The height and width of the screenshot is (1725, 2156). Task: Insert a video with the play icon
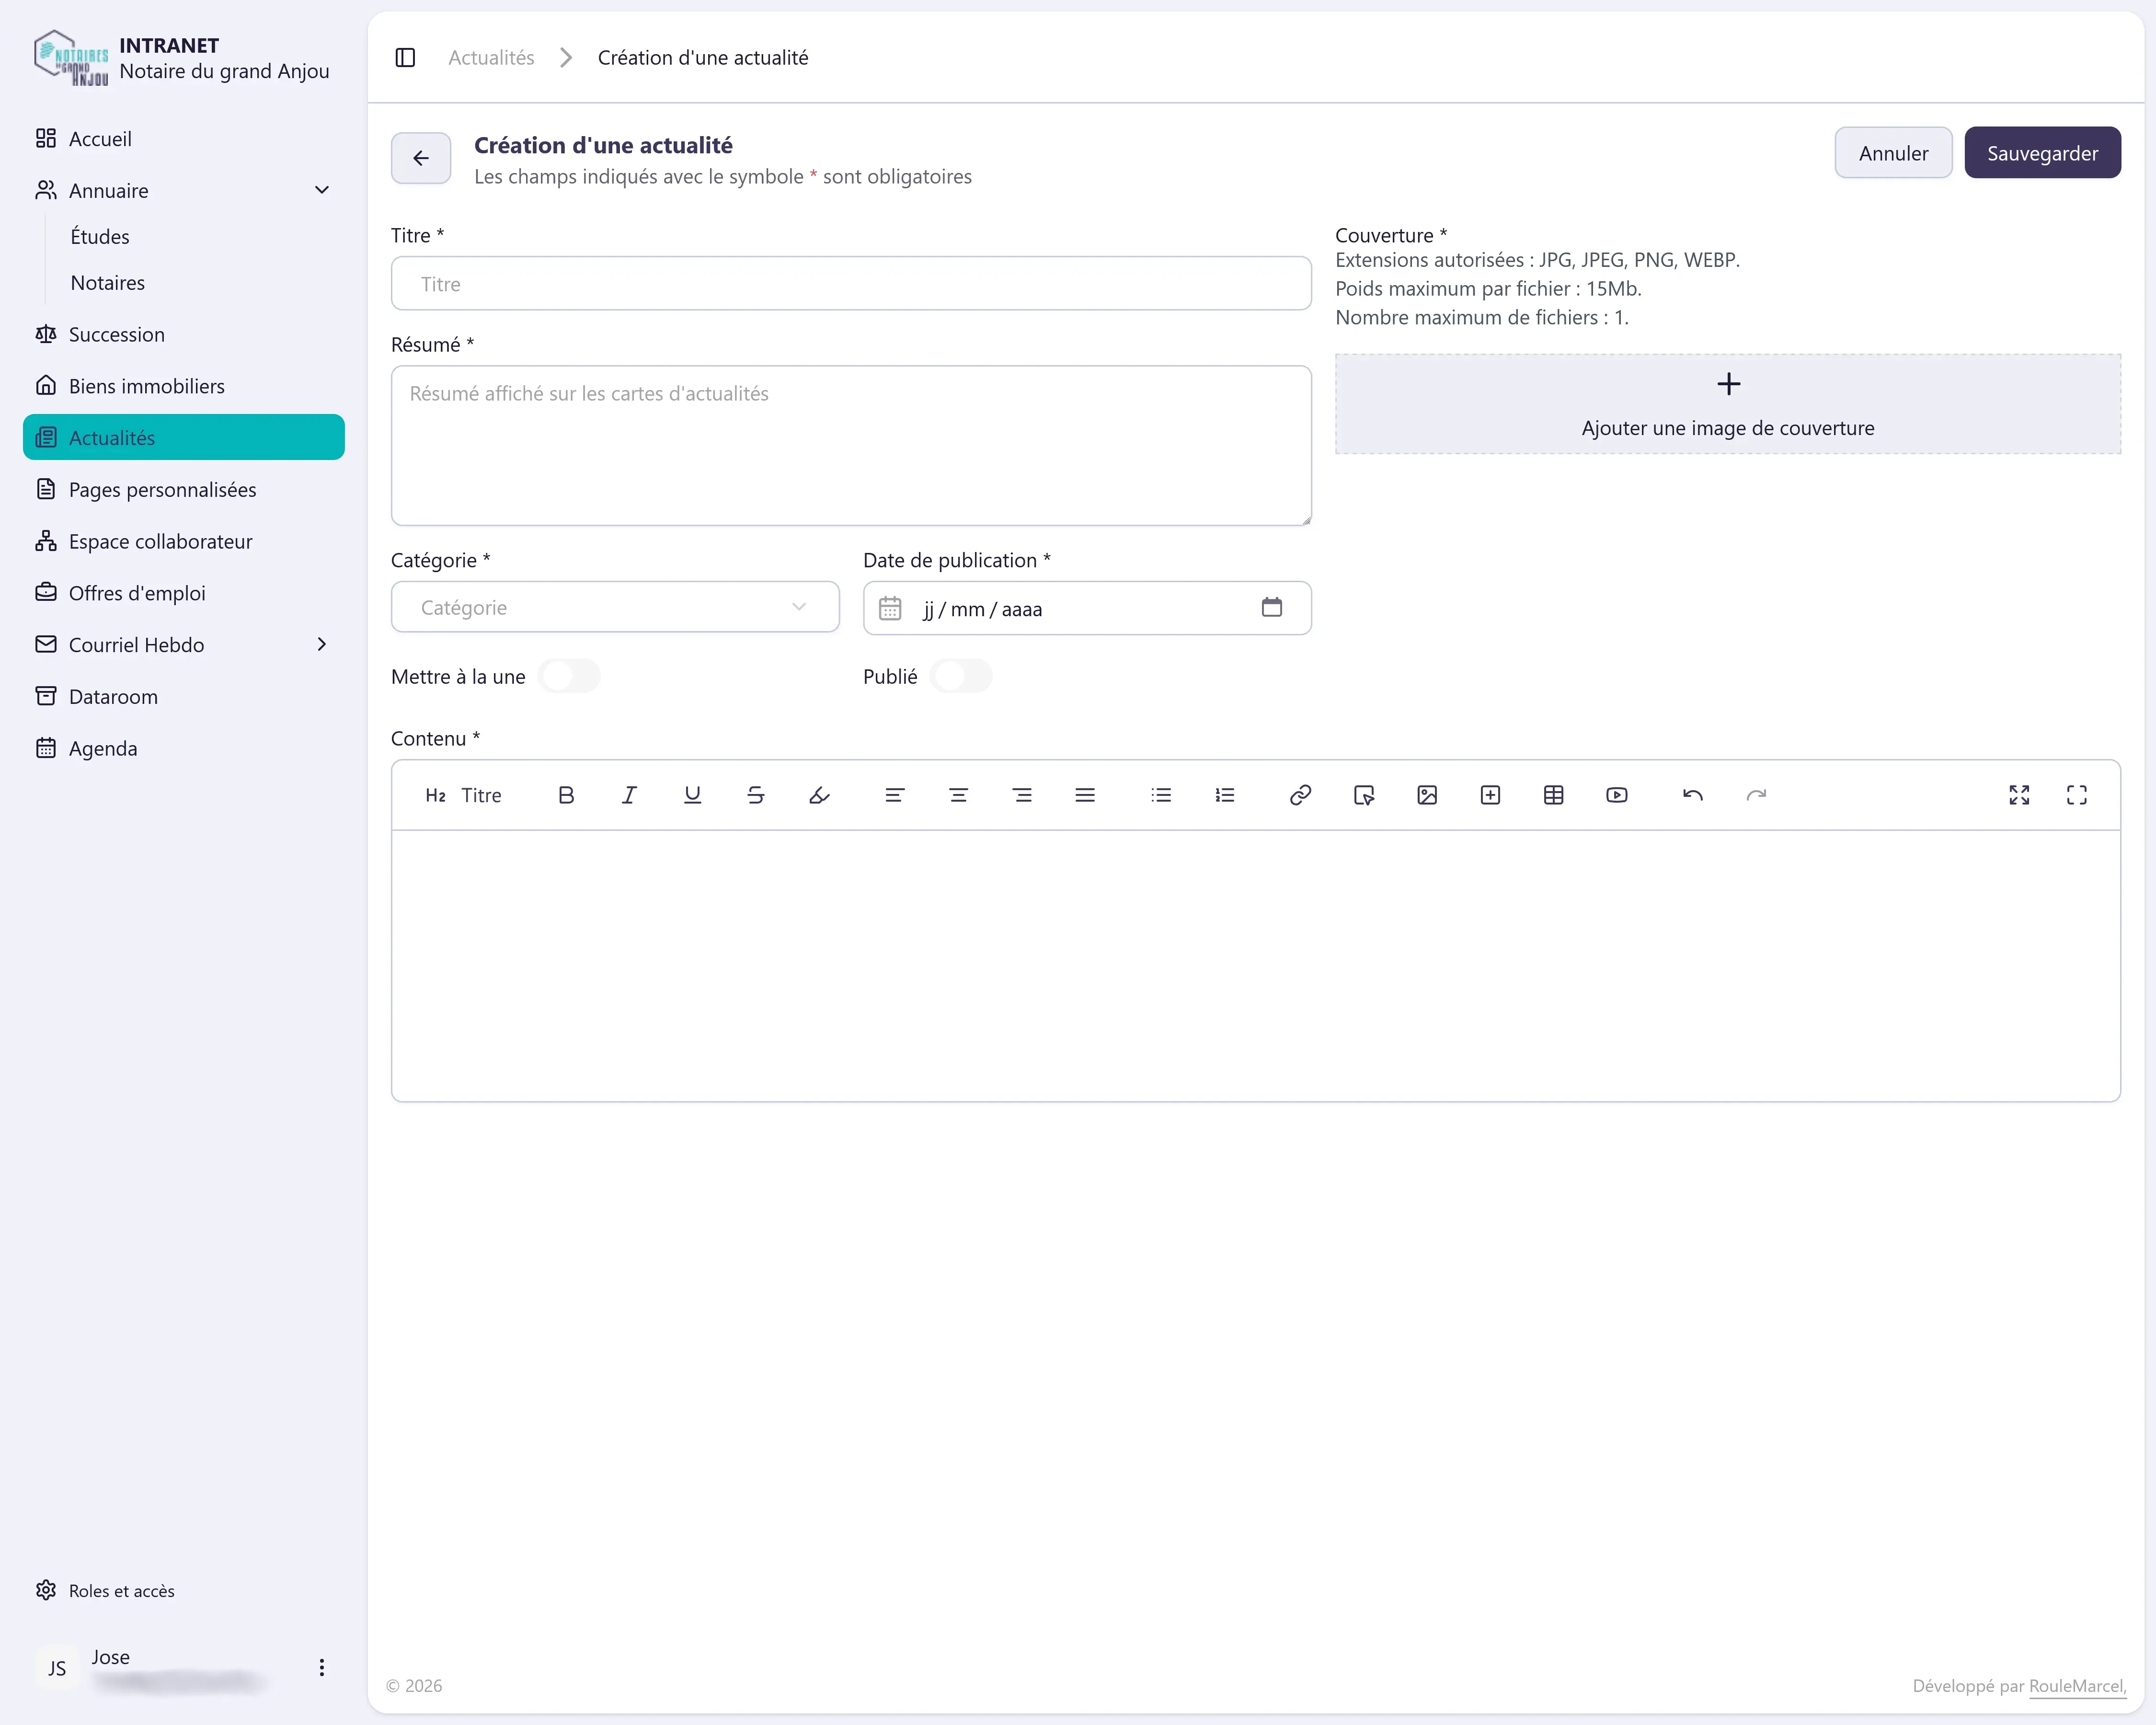click(1617, 795)
